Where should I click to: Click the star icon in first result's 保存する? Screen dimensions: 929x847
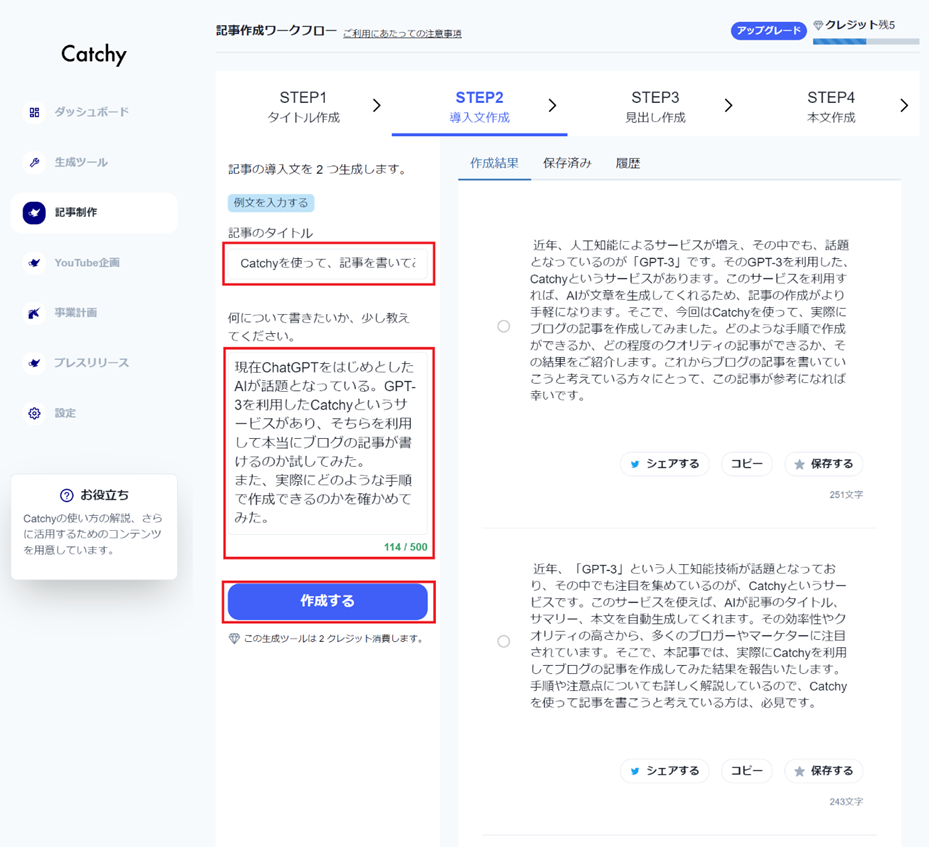[799, 464]
